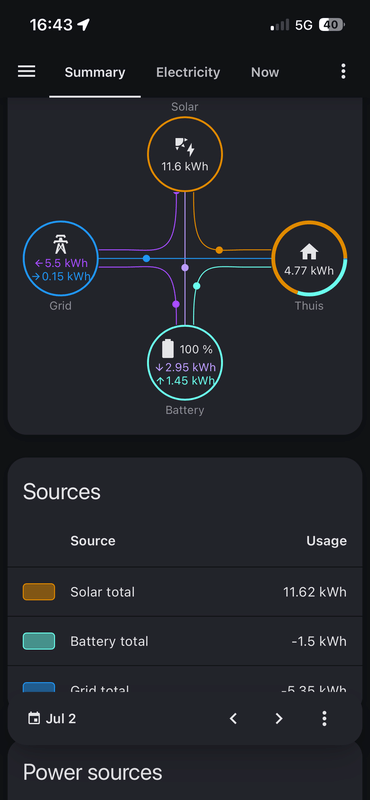Open the hamburger sidebar menu
370x800 pixels.
(x=27, y=71)
